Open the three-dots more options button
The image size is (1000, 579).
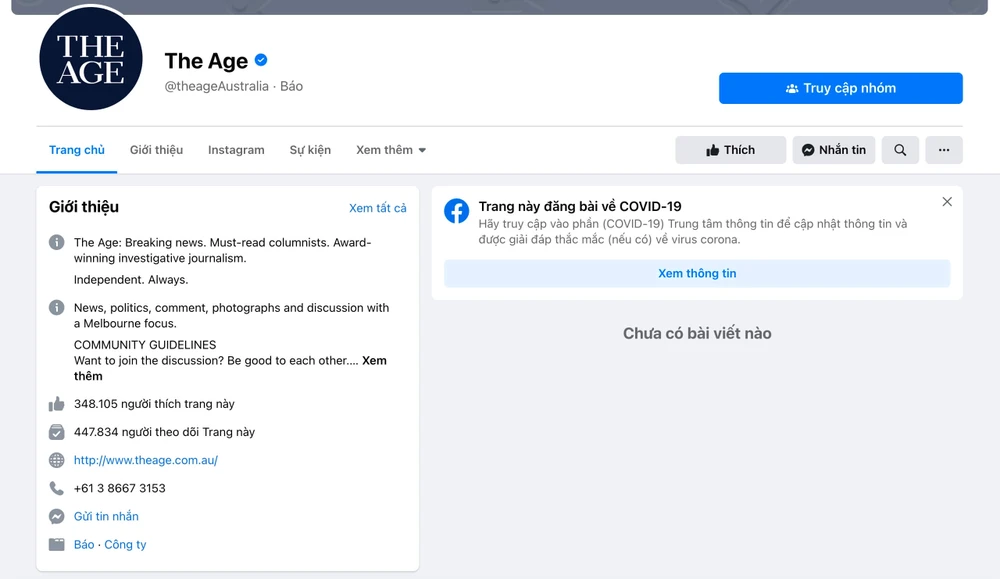[x=943, y=150]
